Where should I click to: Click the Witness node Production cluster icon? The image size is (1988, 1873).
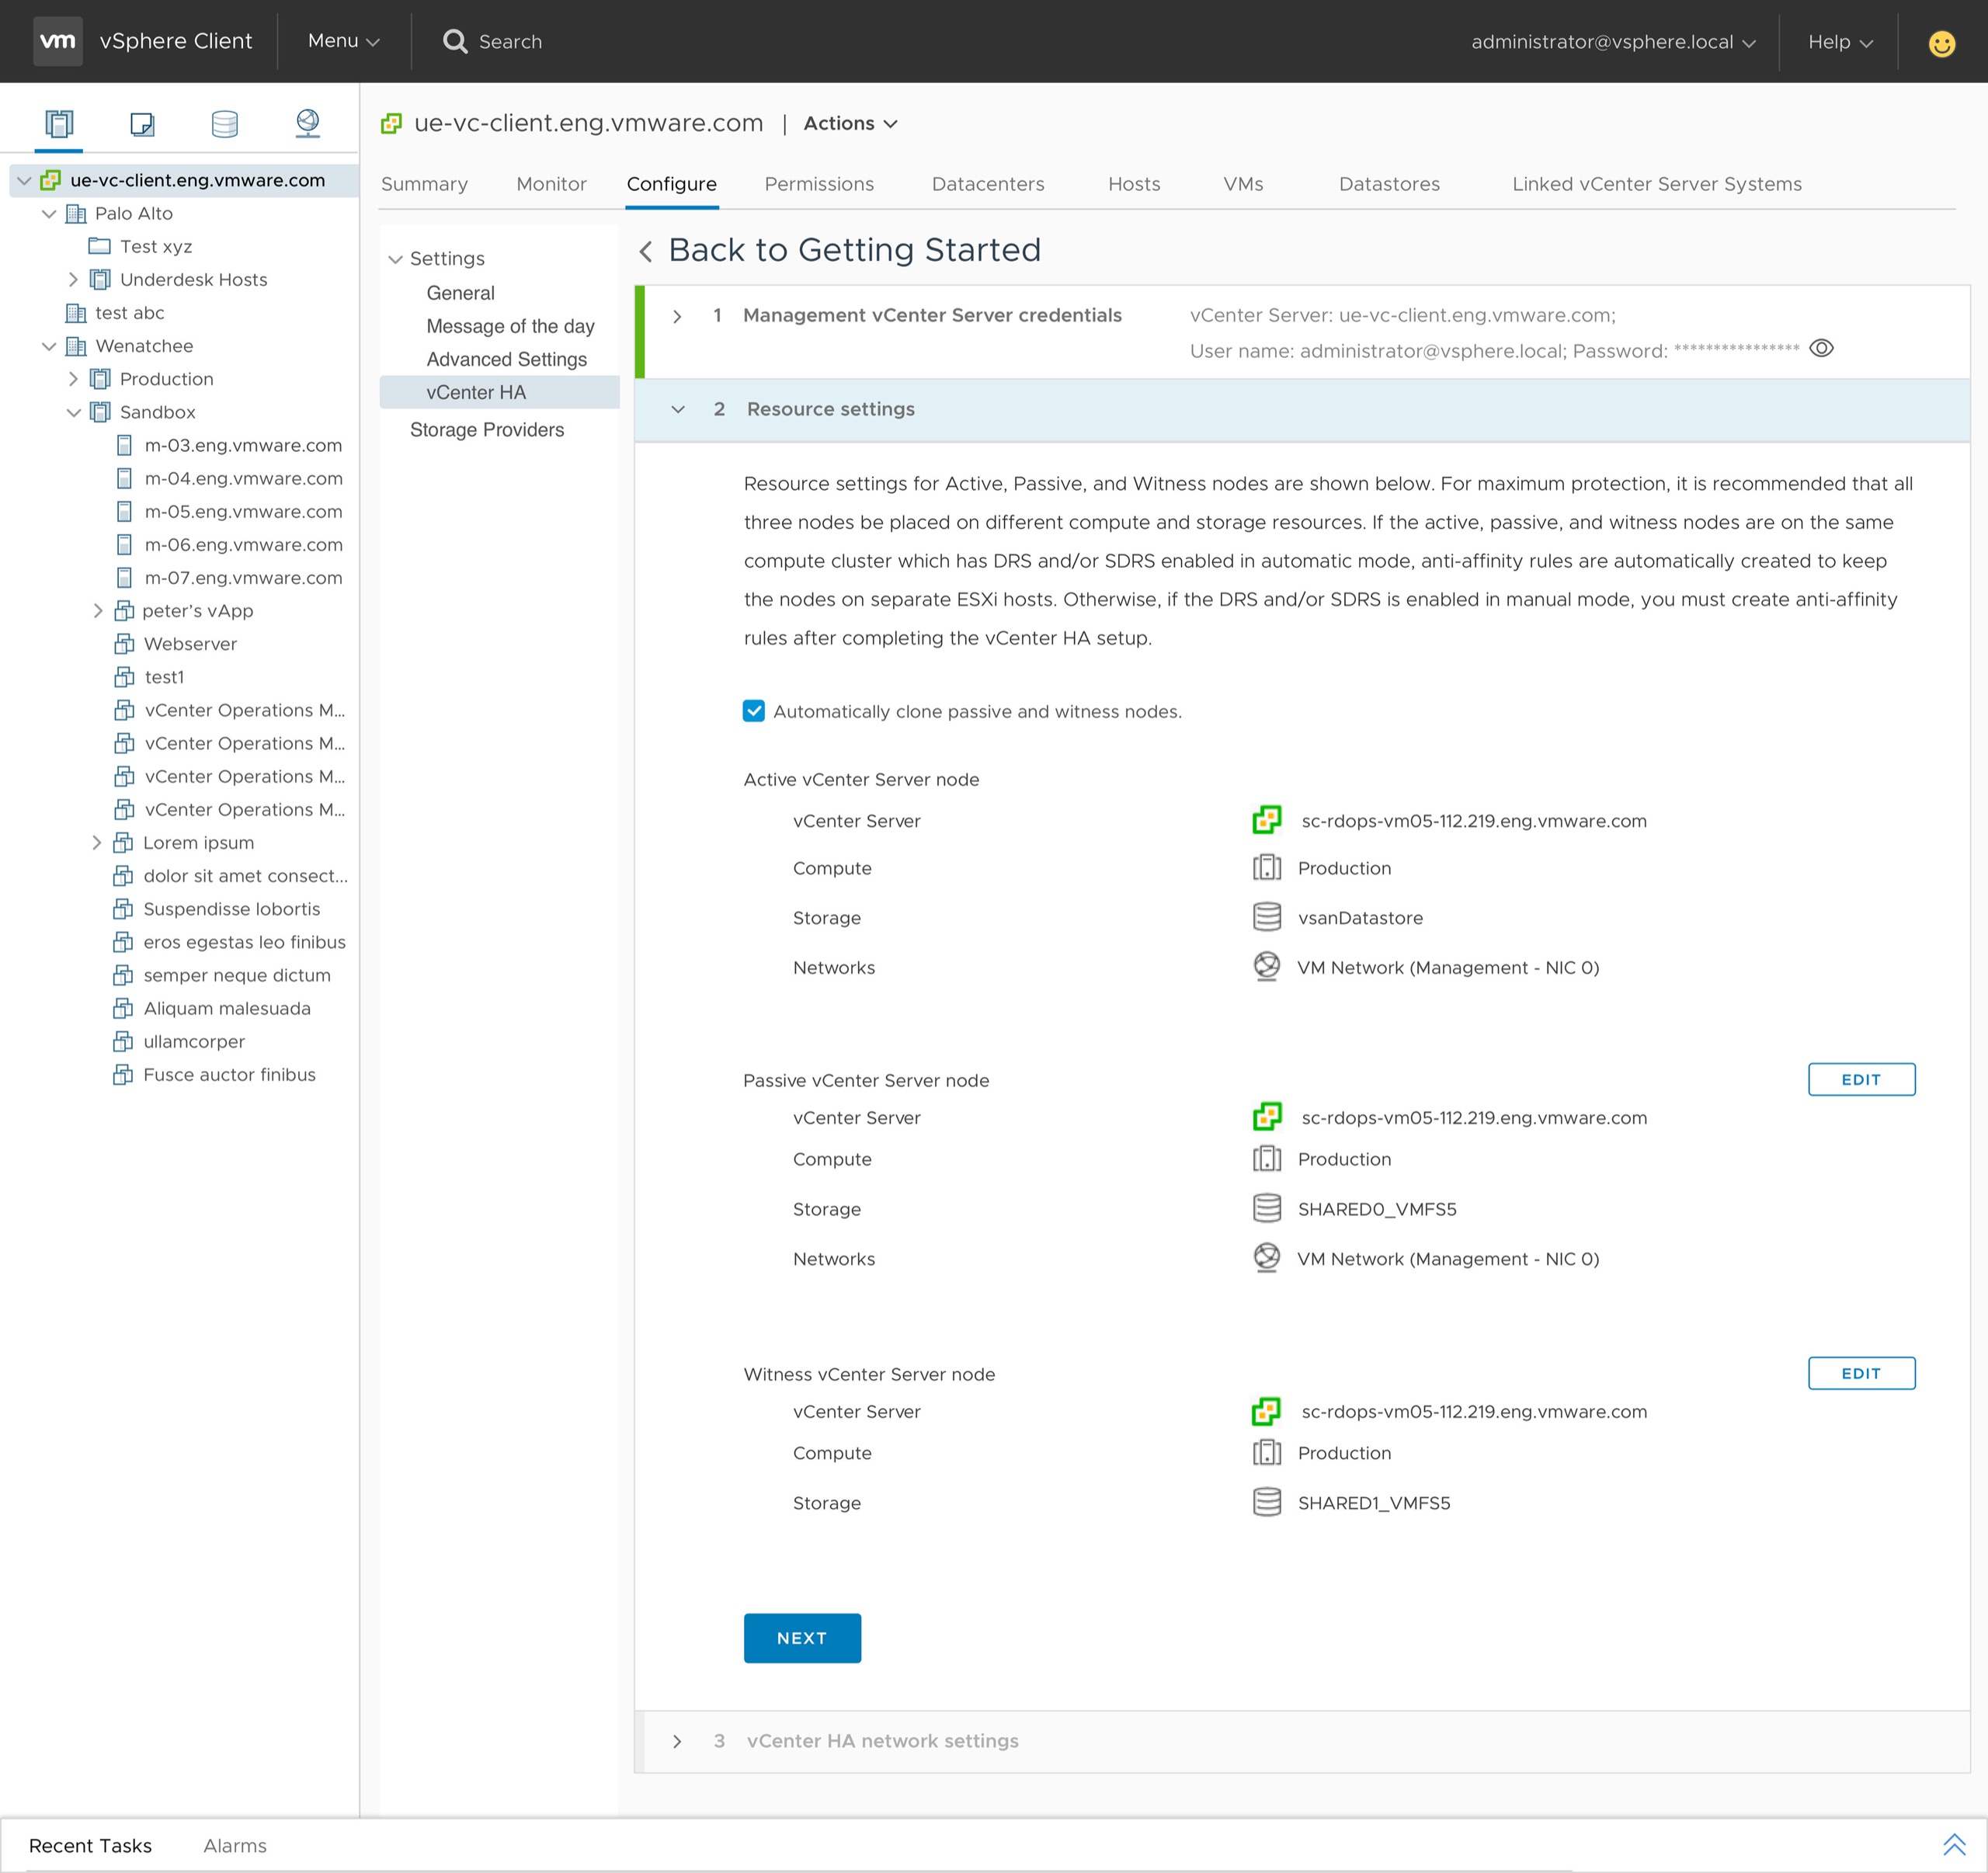(x=1267, y=1452)
